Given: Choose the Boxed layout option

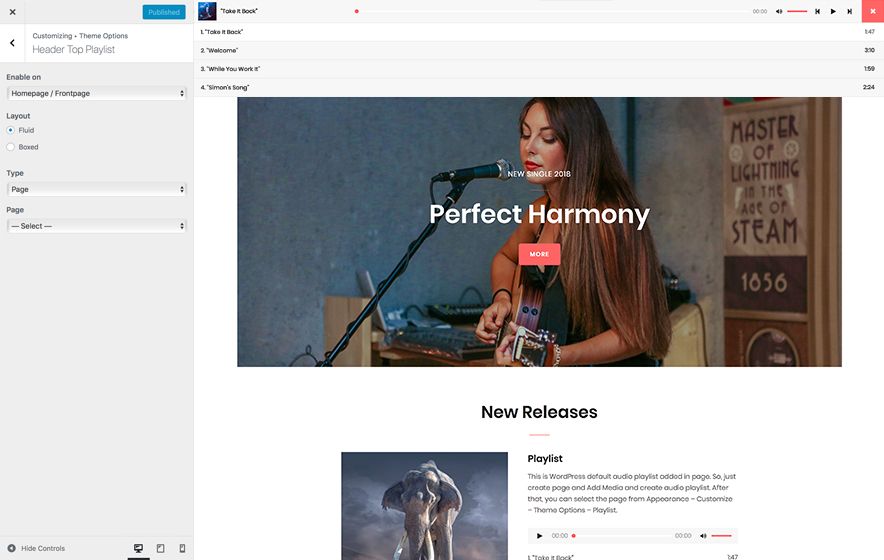Looking at the screenshot, I should [x=11, y=147].
